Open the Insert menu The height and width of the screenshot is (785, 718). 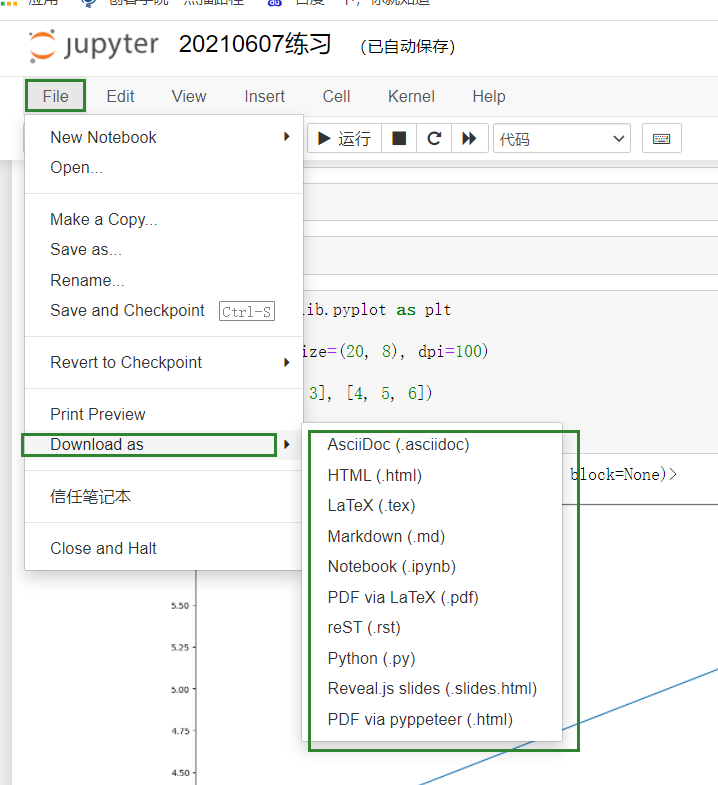pos(264,96)
